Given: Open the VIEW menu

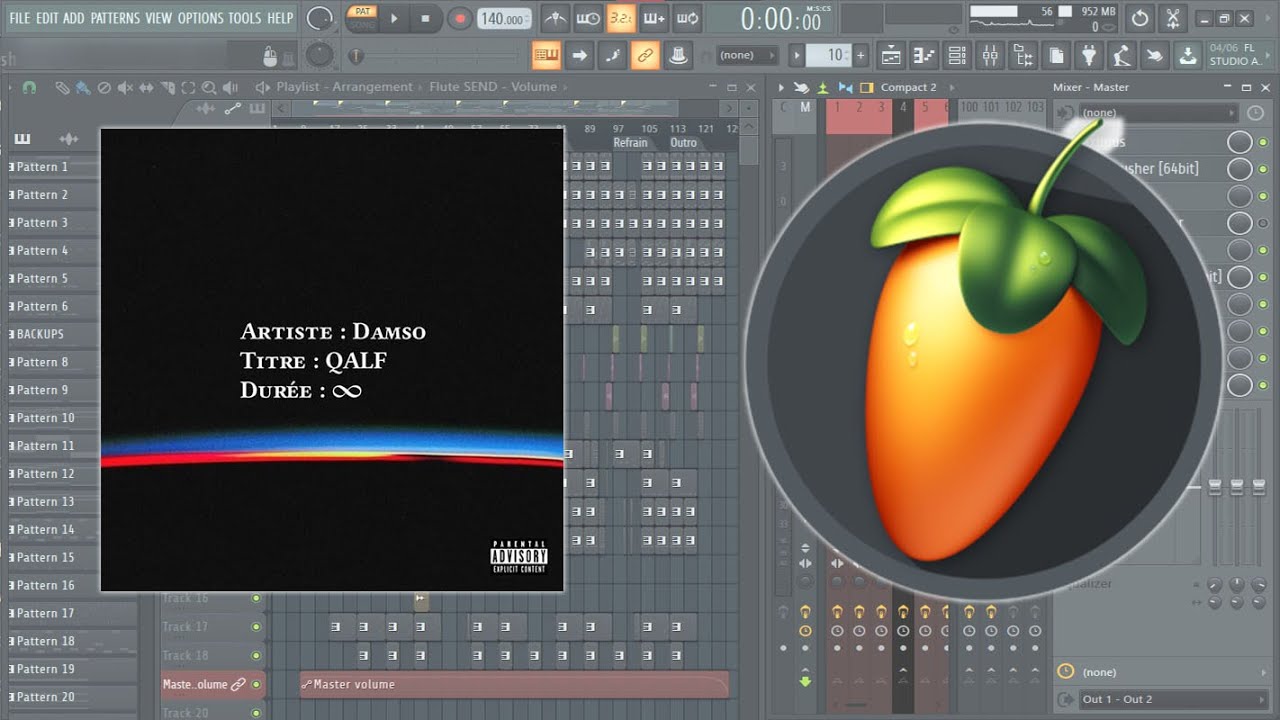Looking at the screenshot, I should pyautogui.click(x=159, y=18).
